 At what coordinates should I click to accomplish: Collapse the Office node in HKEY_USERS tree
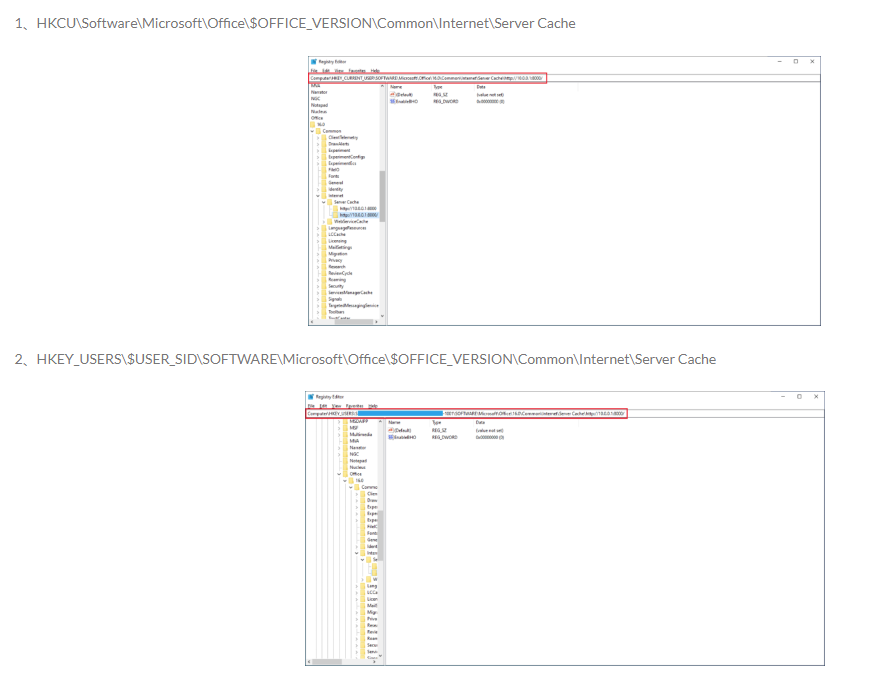[340, 474]
